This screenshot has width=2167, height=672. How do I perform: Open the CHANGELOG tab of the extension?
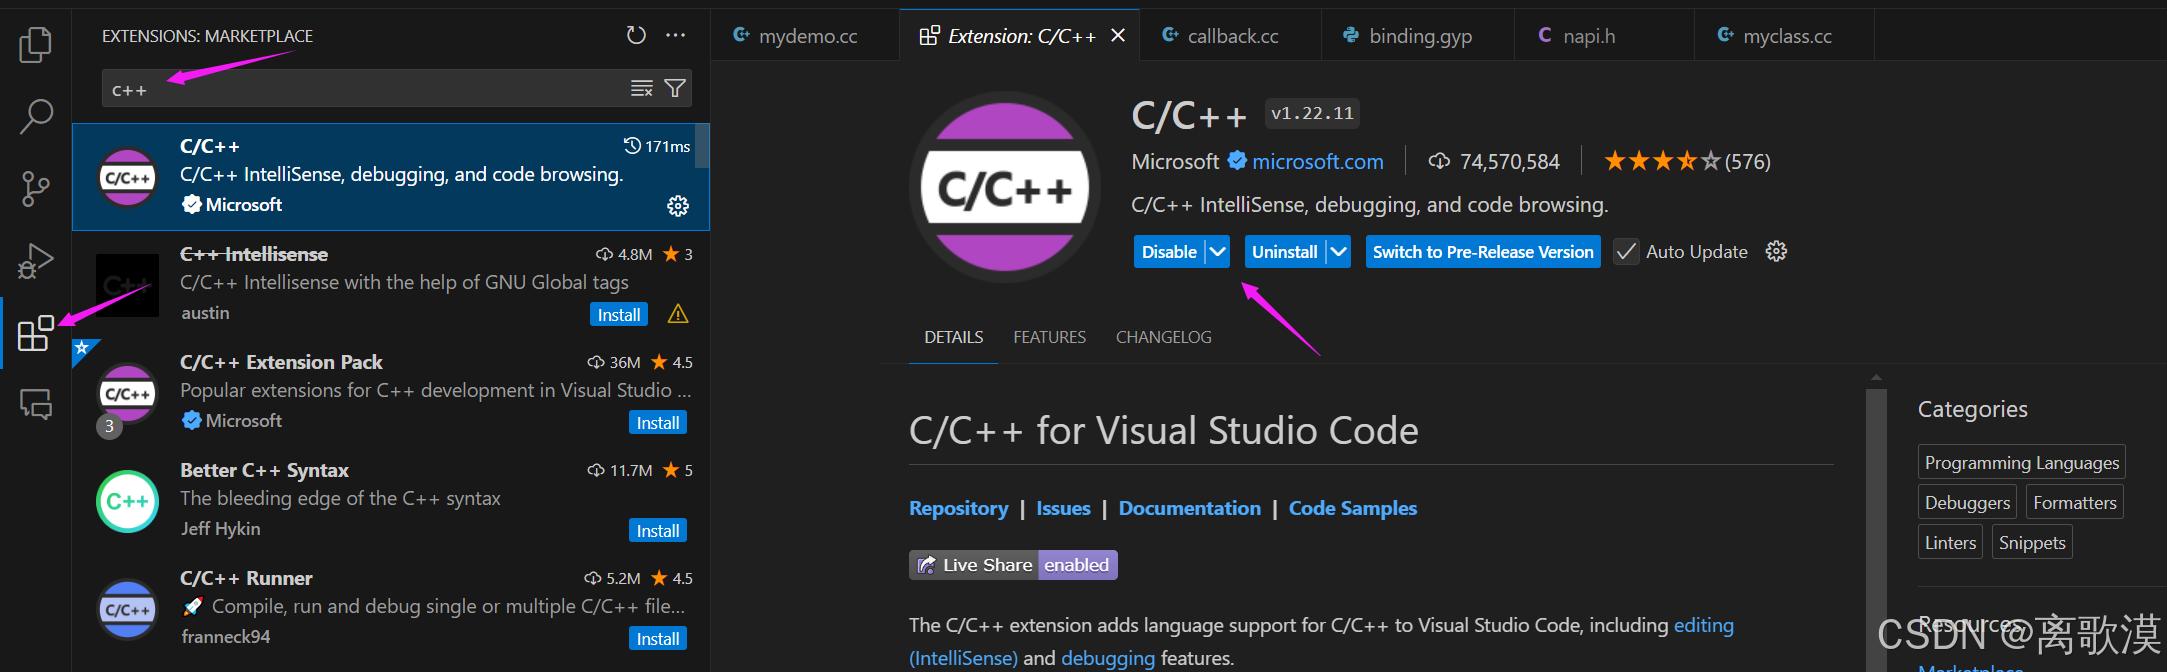(x=1163, y=337)
